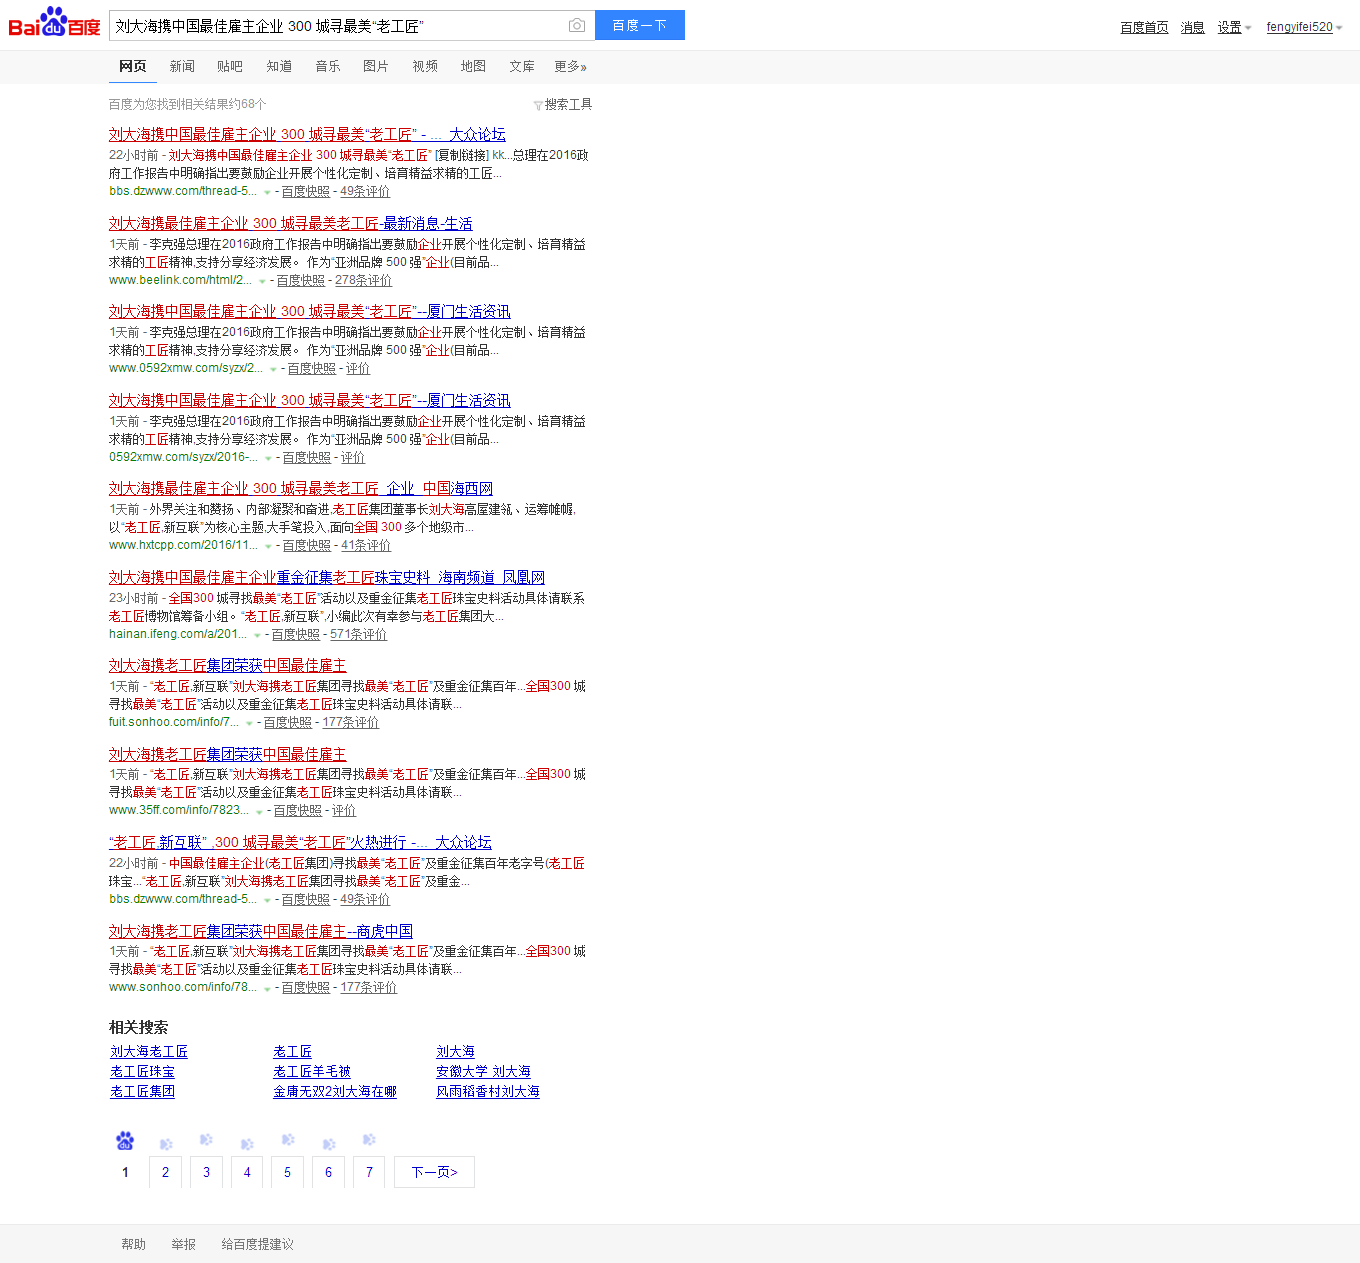1360x1263 pixels.
Task: Click the large paw icon above page 1
Action: click(125, 1140)
